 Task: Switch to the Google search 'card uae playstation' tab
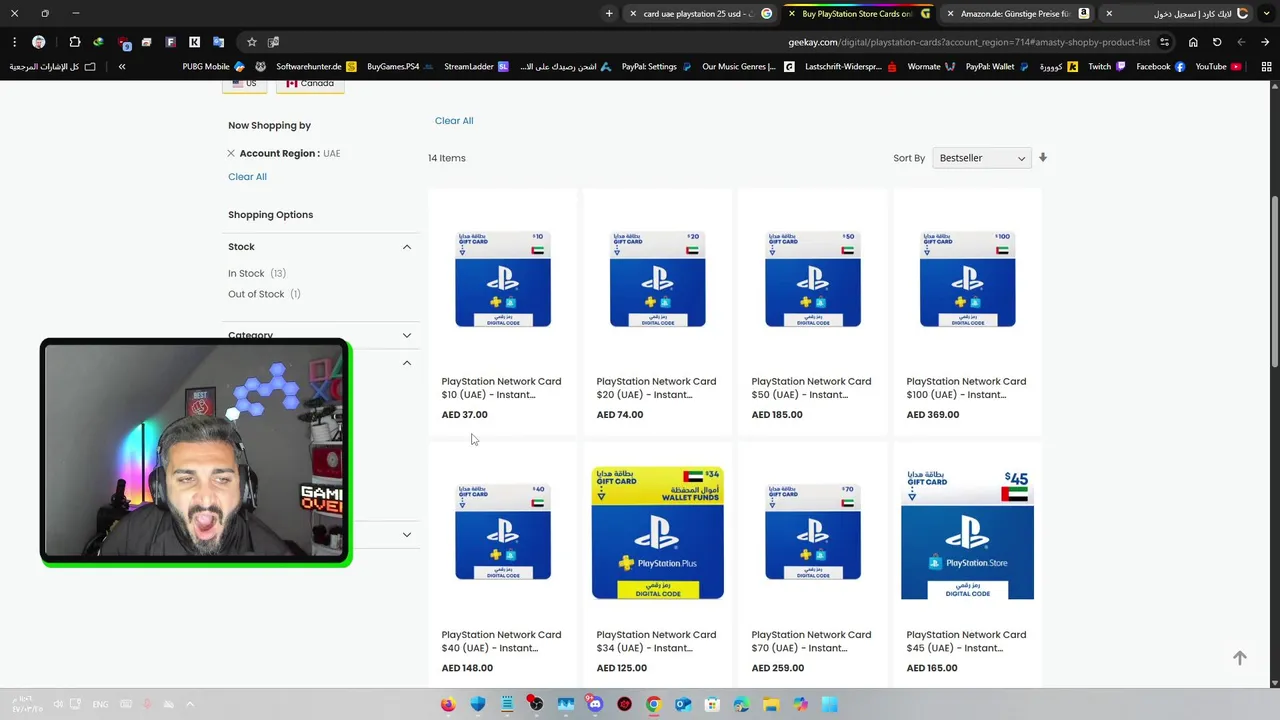[x=700, y=14]
